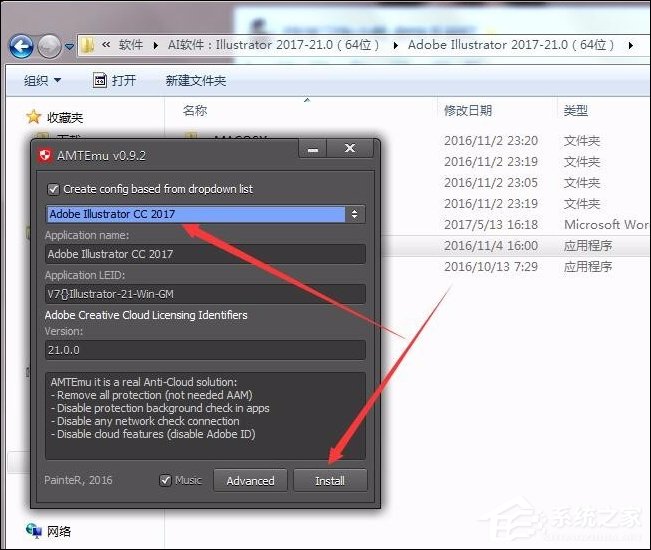Click 新建文件夹 toolbar button
This screenshot has height=550, width=651.
tap(196, 81)
